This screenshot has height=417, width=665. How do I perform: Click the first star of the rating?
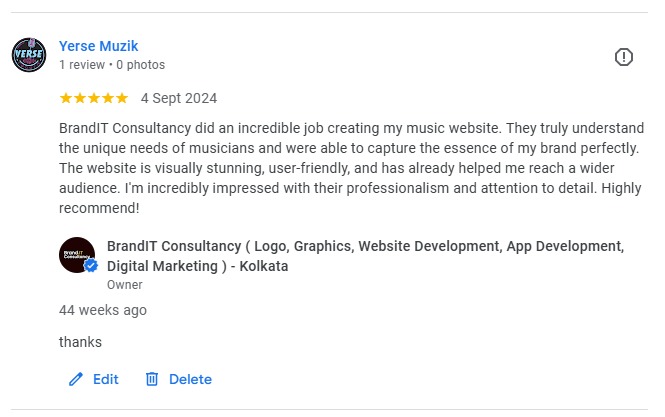pos(66,98)
